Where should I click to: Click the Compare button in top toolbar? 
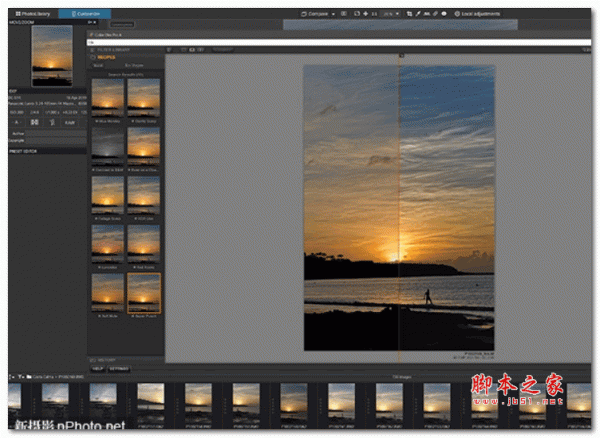tap(317, 14)
